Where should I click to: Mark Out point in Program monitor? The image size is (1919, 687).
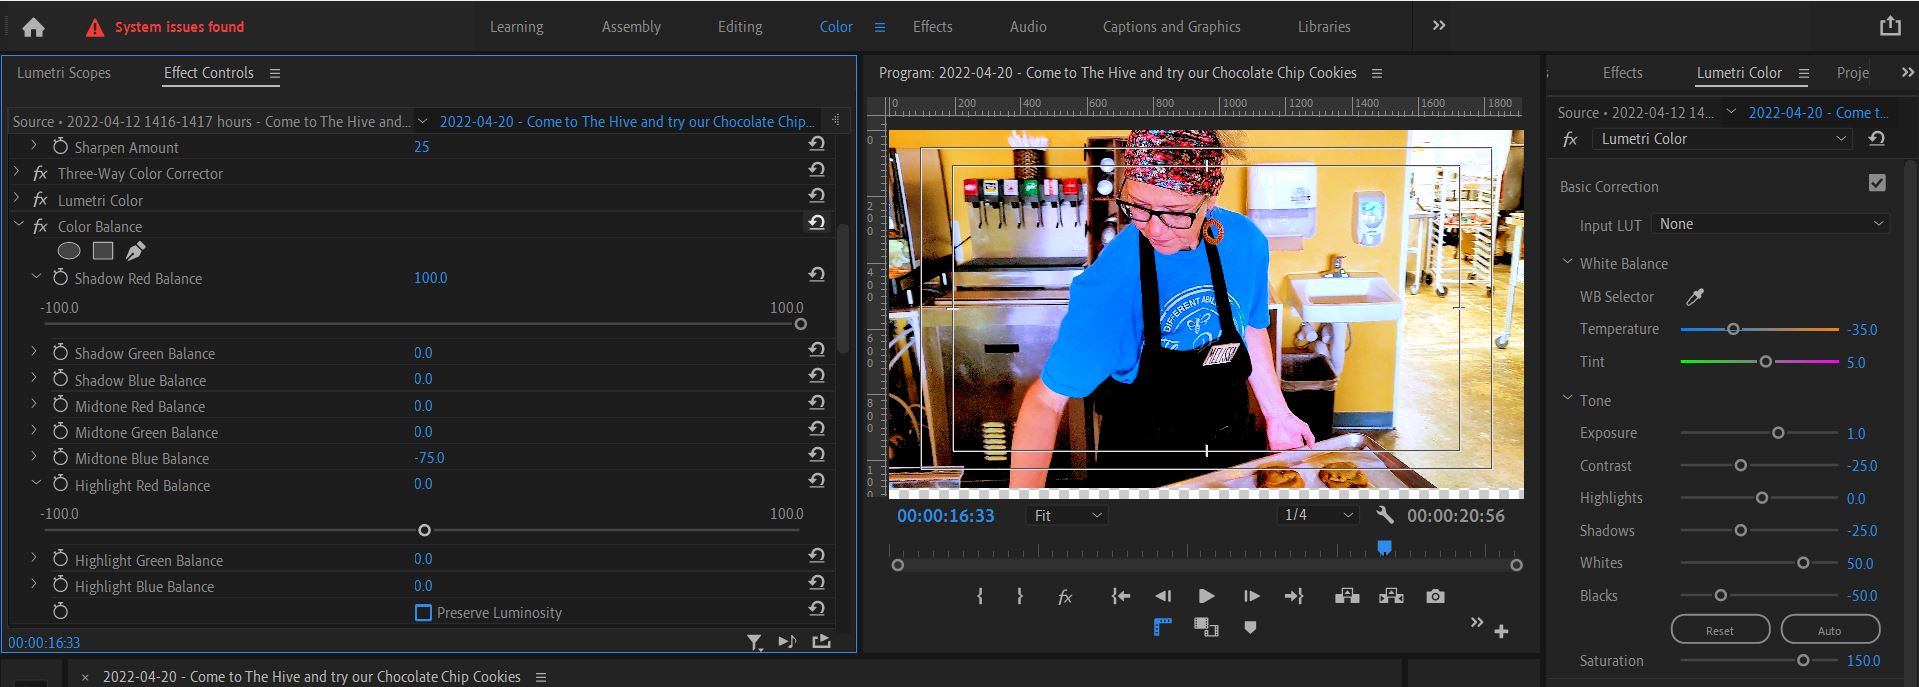click(x=1019, y=596)
